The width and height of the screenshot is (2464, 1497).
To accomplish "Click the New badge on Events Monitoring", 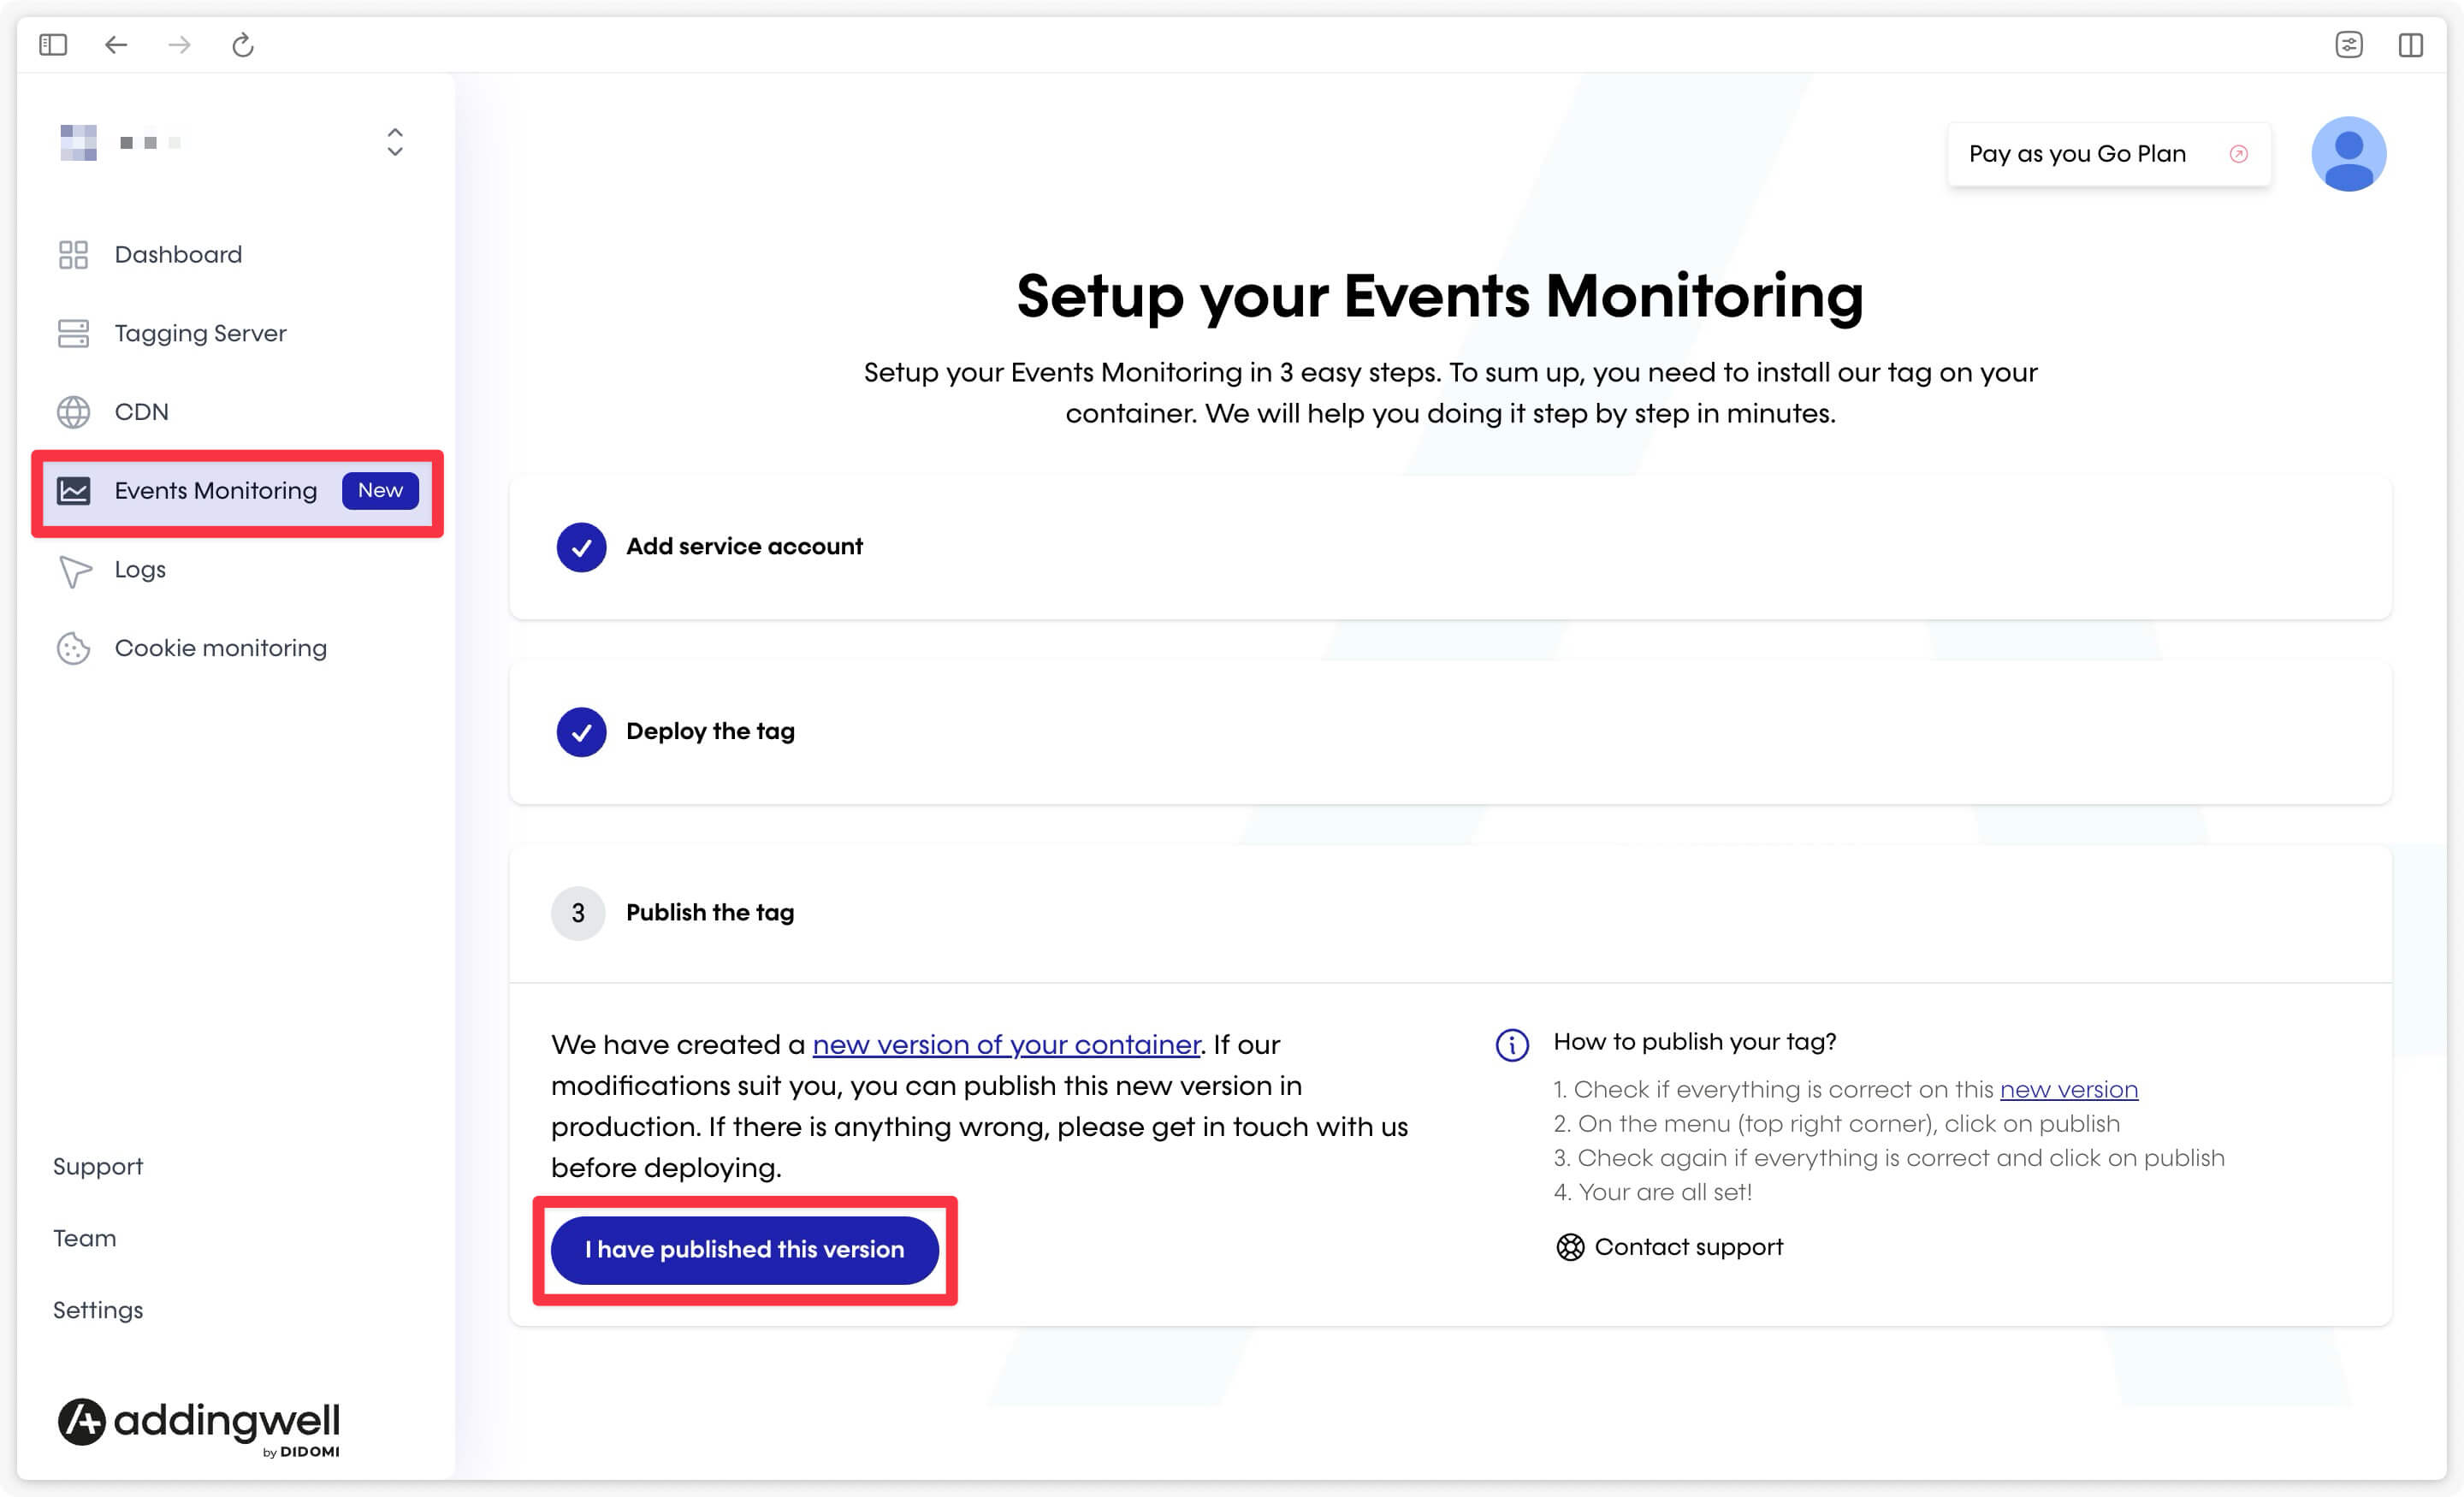I will [380, 490].
